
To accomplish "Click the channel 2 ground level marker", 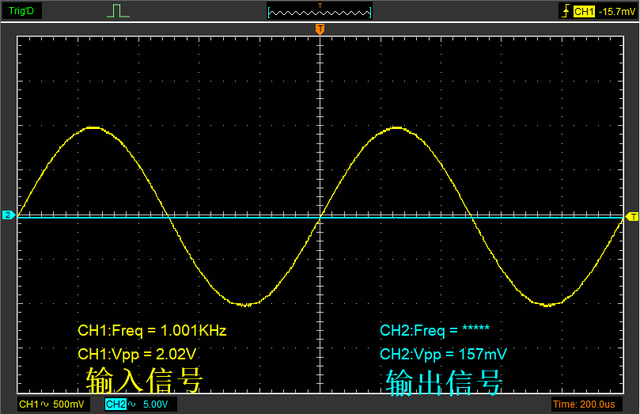I will click(x=7, y=216).
